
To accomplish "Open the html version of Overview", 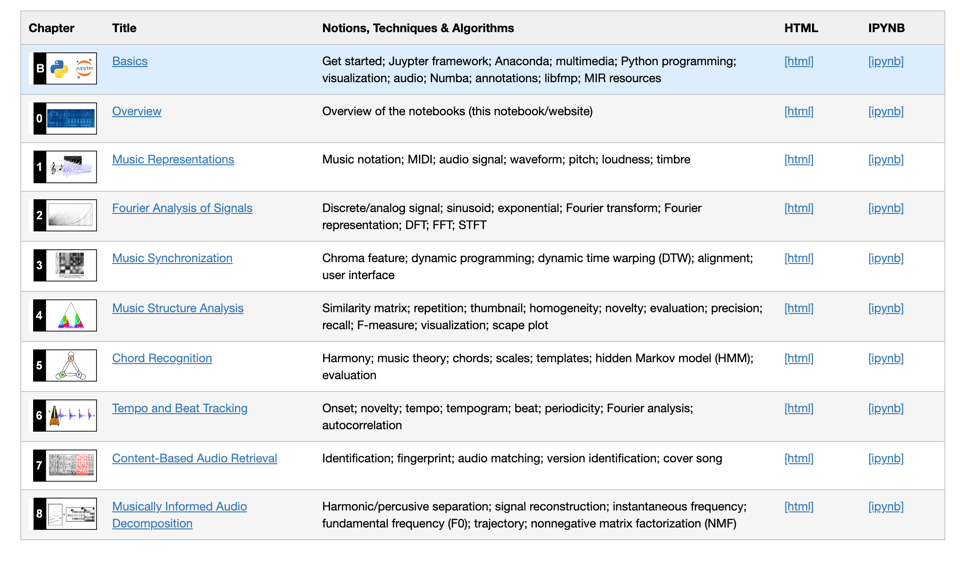I will pyautogui.click(x=799, y=111).
